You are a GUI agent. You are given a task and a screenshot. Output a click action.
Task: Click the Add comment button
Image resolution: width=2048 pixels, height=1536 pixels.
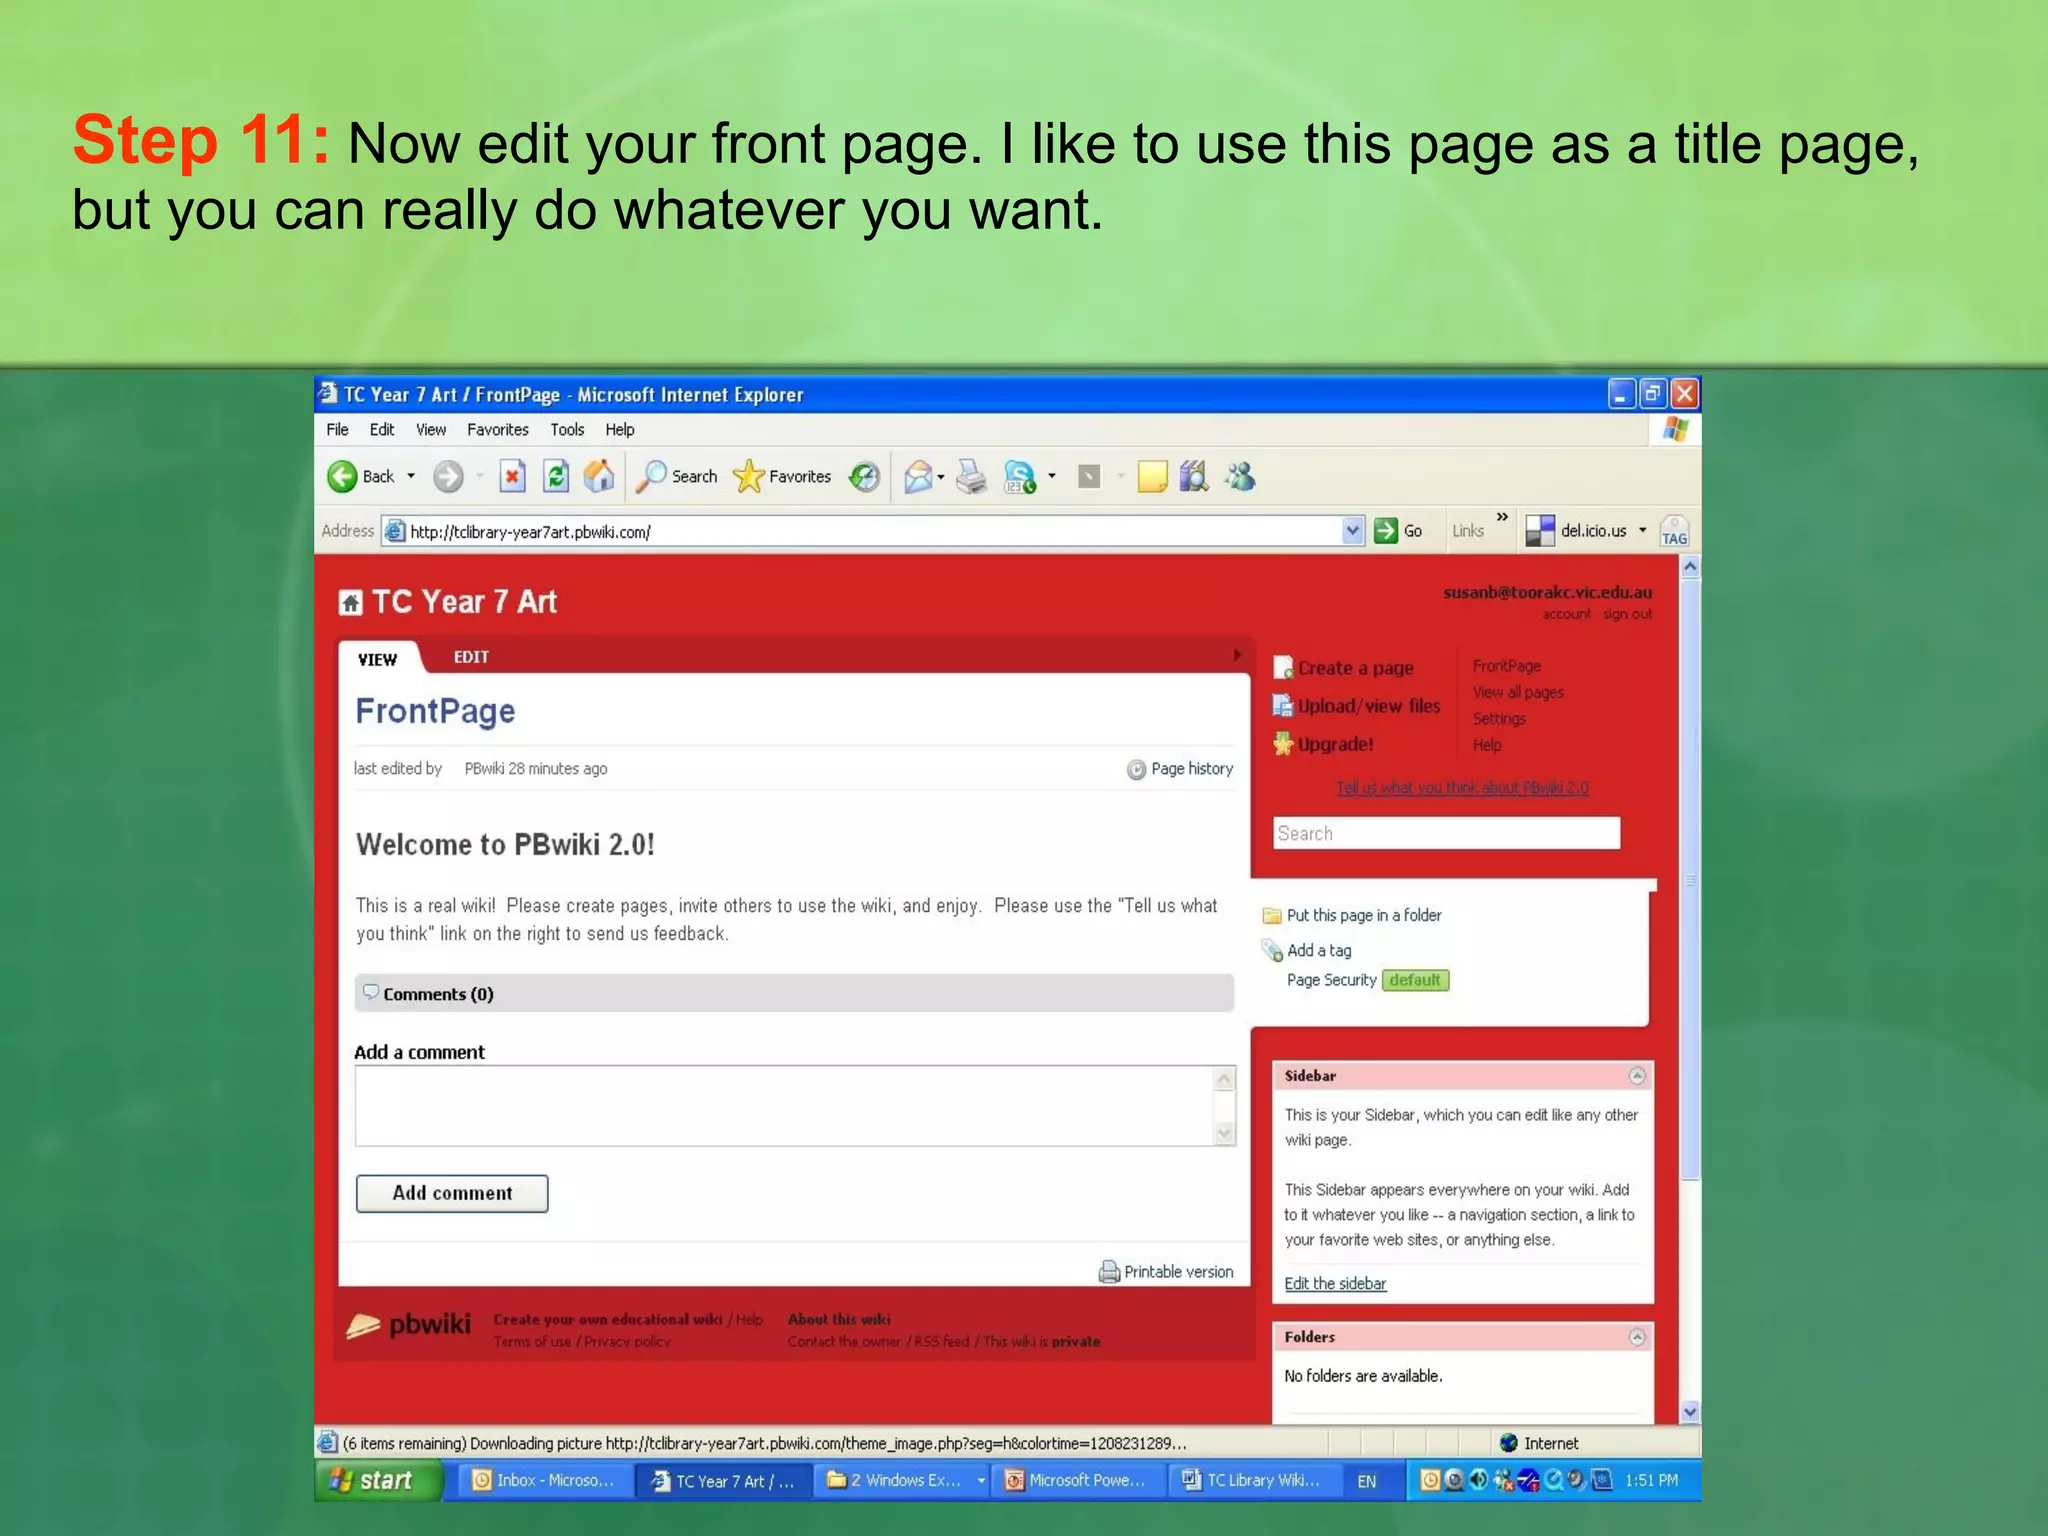452,1193
